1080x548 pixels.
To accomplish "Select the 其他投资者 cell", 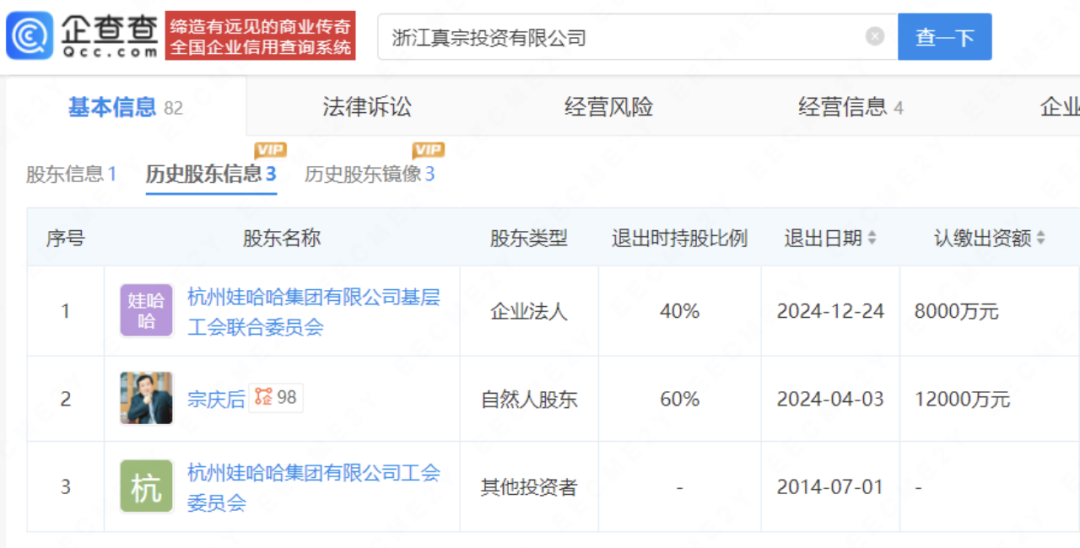I will [529, 487].
